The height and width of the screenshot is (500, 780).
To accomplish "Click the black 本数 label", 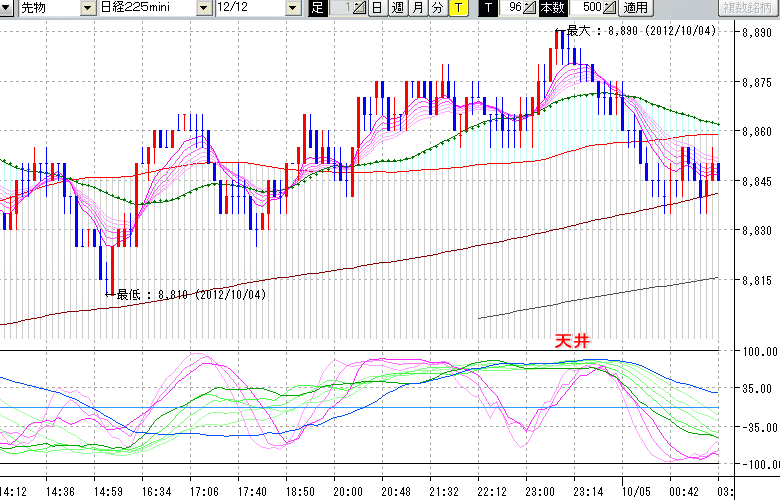I will pyautogui.click(x=551, y=8).
